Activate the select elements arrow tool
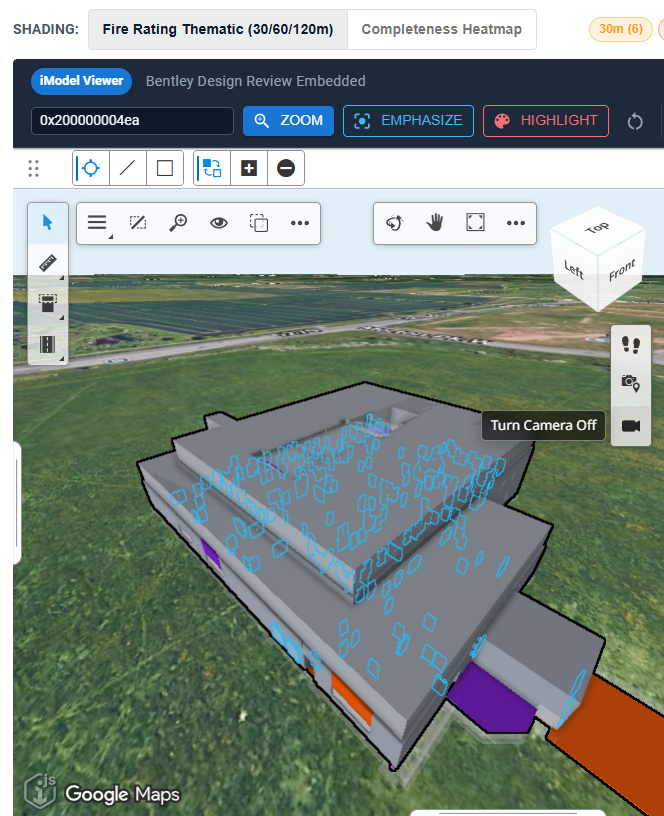 (47, 223)
